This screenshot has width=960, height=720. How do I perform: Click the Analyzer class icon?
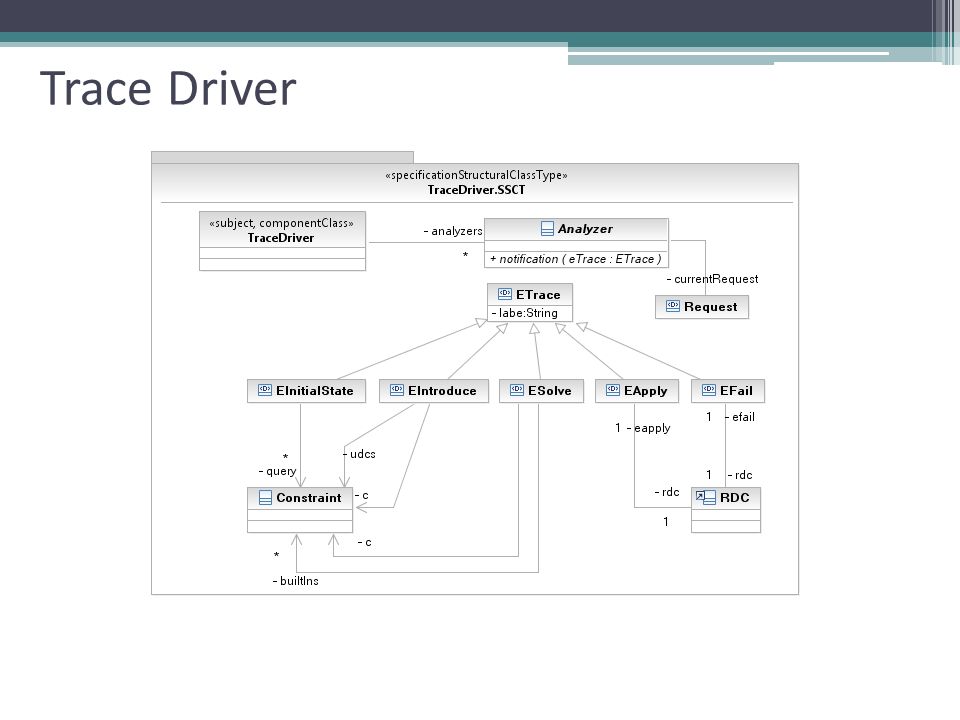(547, 229)
